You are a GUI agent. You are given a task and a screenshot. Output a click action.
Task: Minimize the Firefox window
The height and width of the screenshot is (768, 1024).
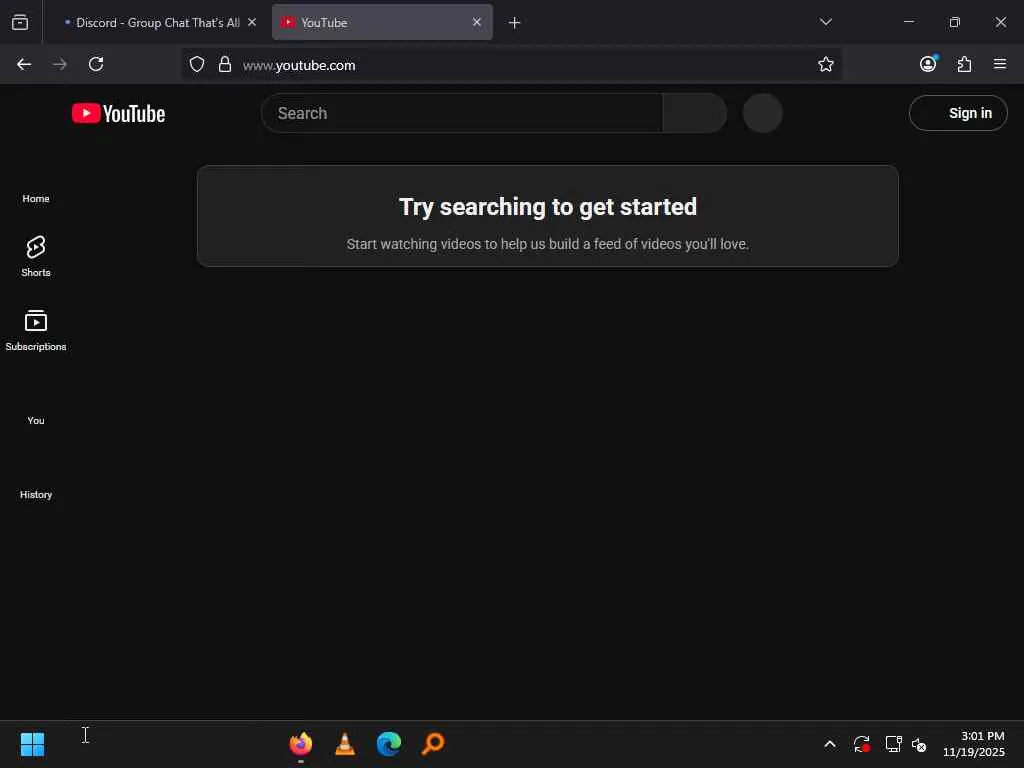coord(908,22)
